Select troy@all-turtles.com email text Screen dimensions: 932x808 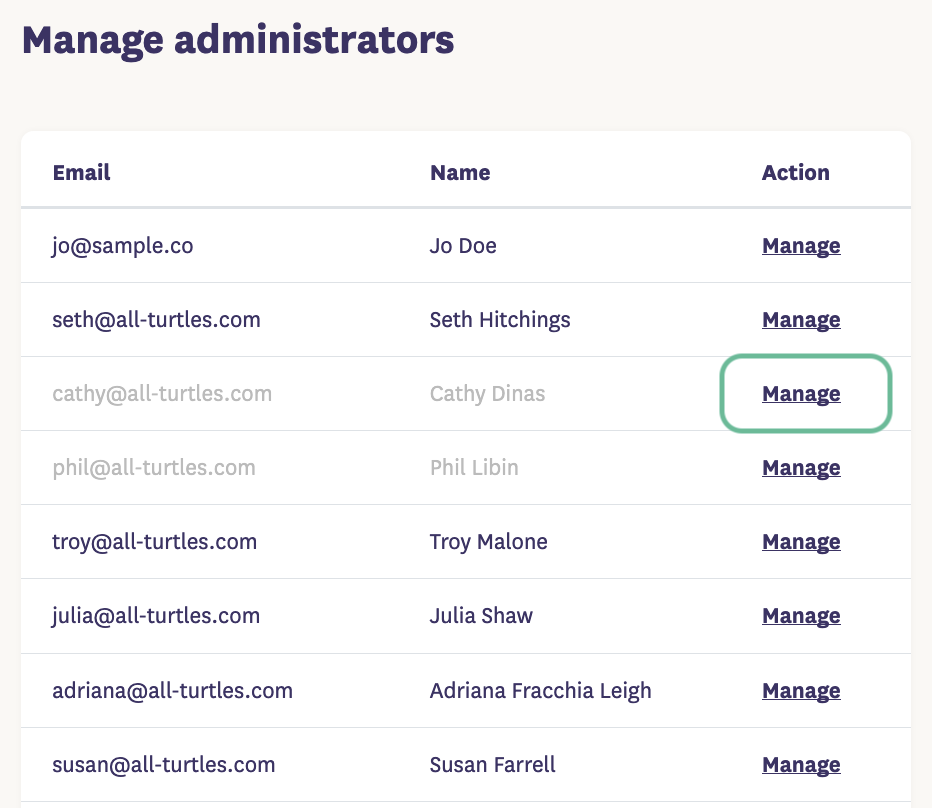[x=155, y=542]
